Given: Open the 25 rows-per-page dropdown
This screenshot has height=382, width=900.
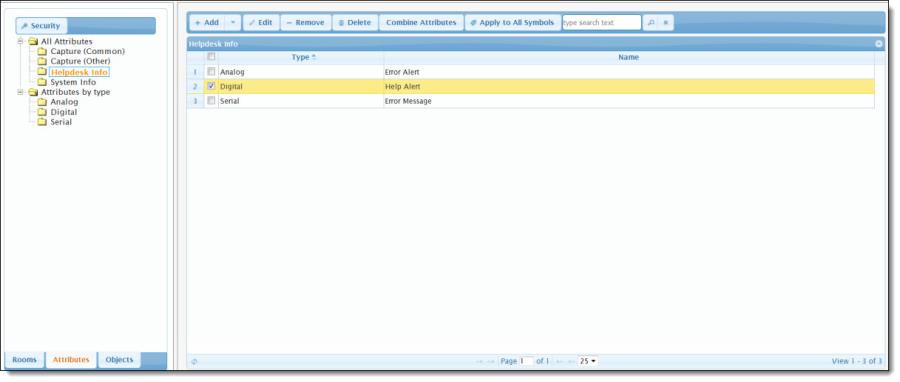Looking at the screenshot, I should [x=588, y=361].
